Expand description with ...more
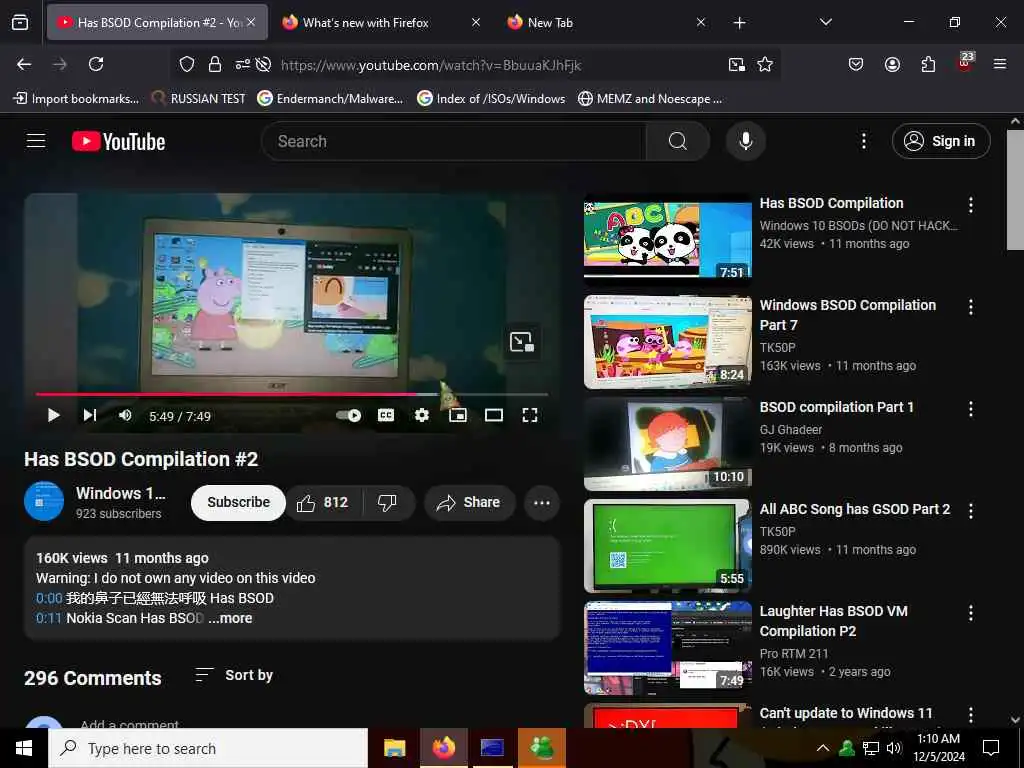Screen dimensions: 1024x768 pos(230,618)
